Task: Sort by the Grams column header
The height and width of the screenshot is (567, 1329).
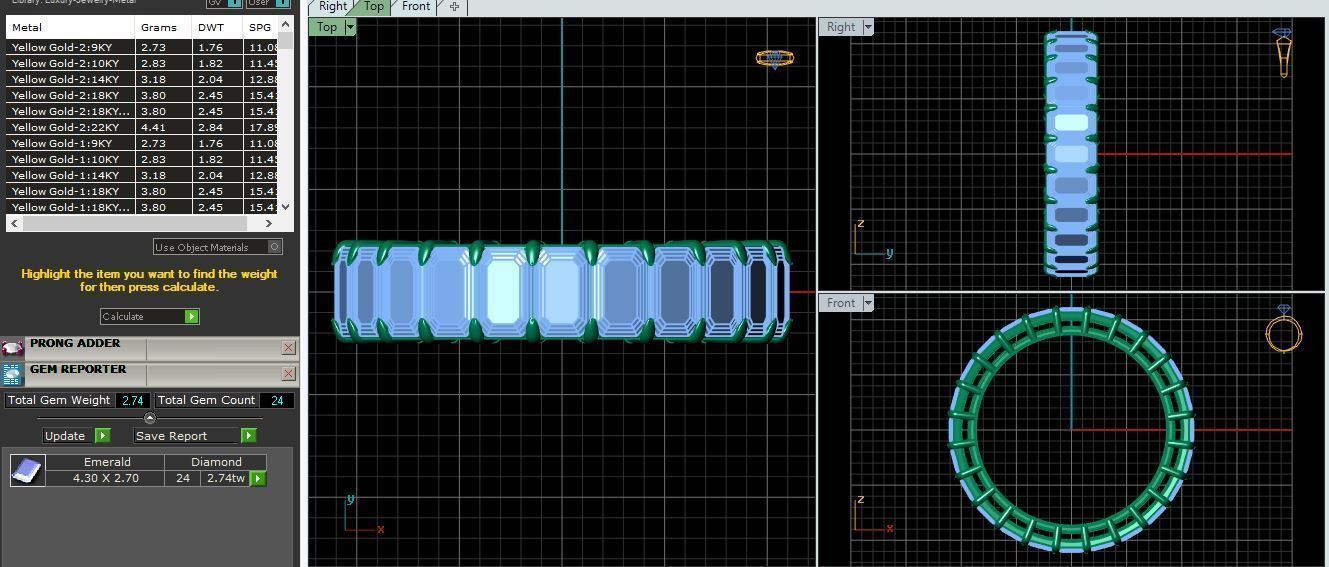Action: click(163, 28)
